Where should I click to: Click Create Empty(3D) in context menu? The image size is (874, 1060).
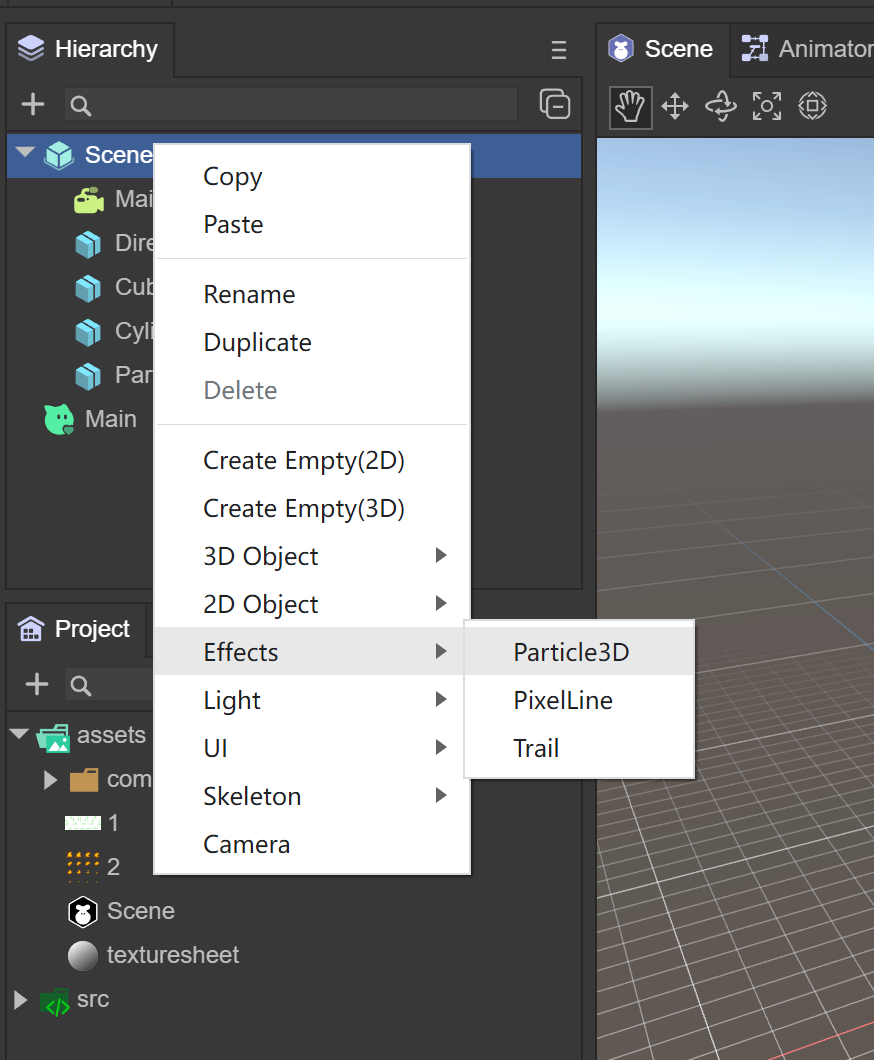(303, 508)
